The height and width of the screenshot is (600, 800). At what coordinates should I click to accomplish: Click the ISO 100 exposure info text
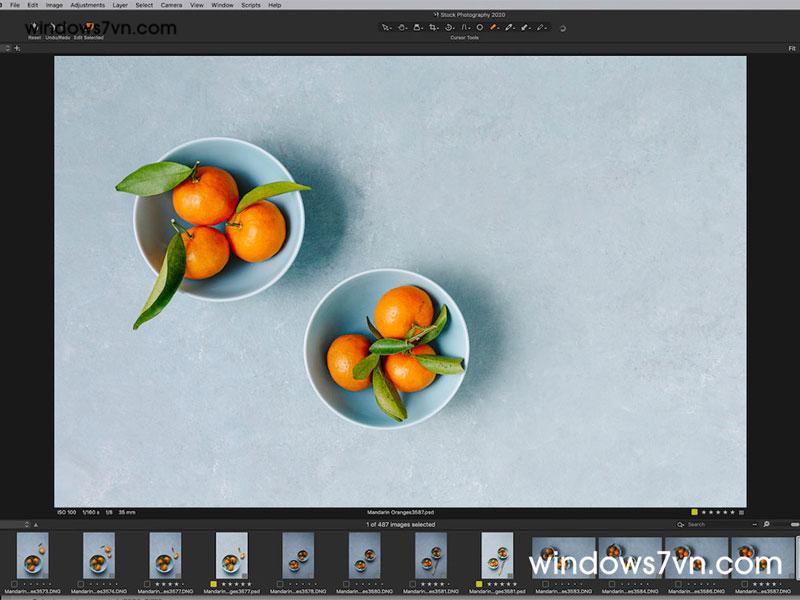click(66, 512)
